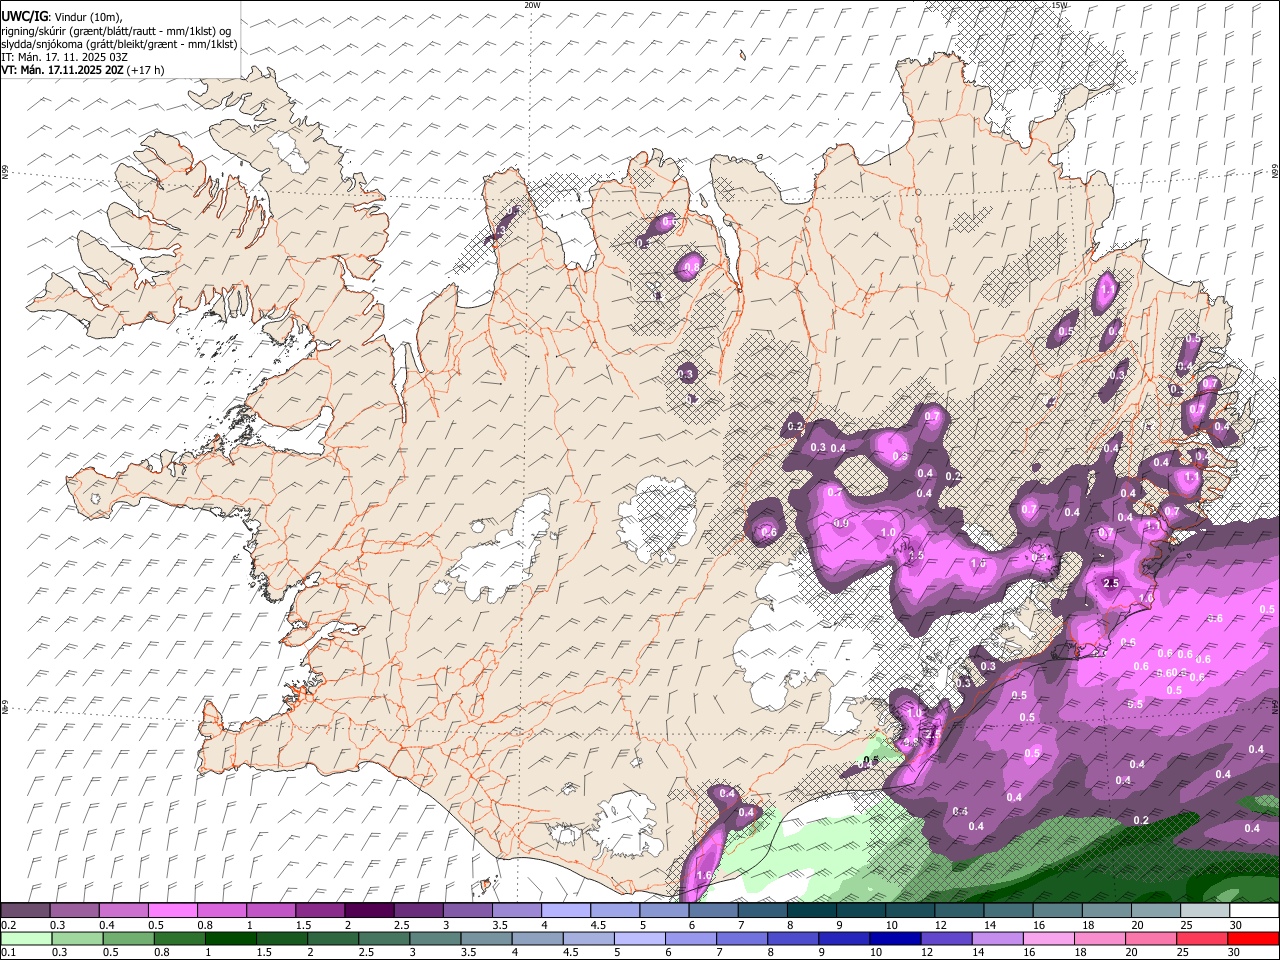Image resolution: width=1280 pixels, height=960 pixels.
Task: Click the '3.5' label in the snow legend row
Action: point(500,925)
